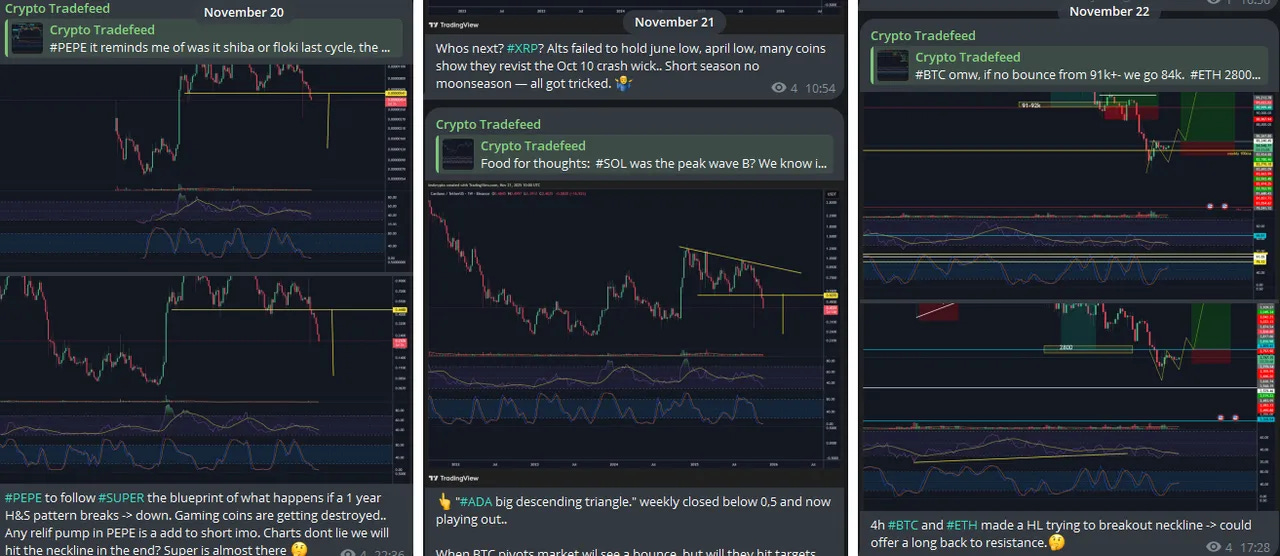Click the 10:54 message timestamp
This screenshot has height=556, width=1280.
(820, 88)
